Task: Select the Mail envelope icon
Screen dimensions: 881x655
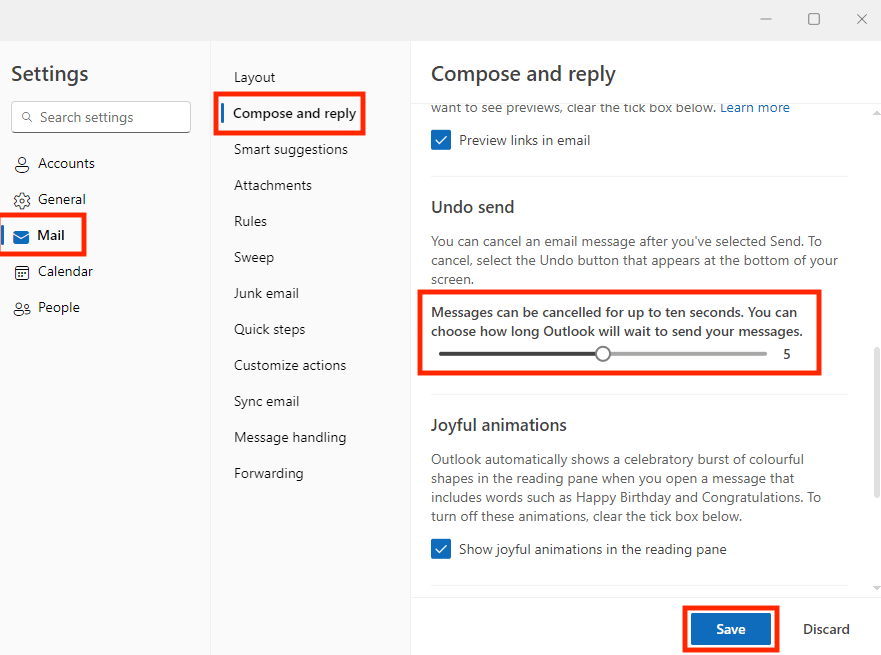Action: pyautogui.click(x=22, y=235)
